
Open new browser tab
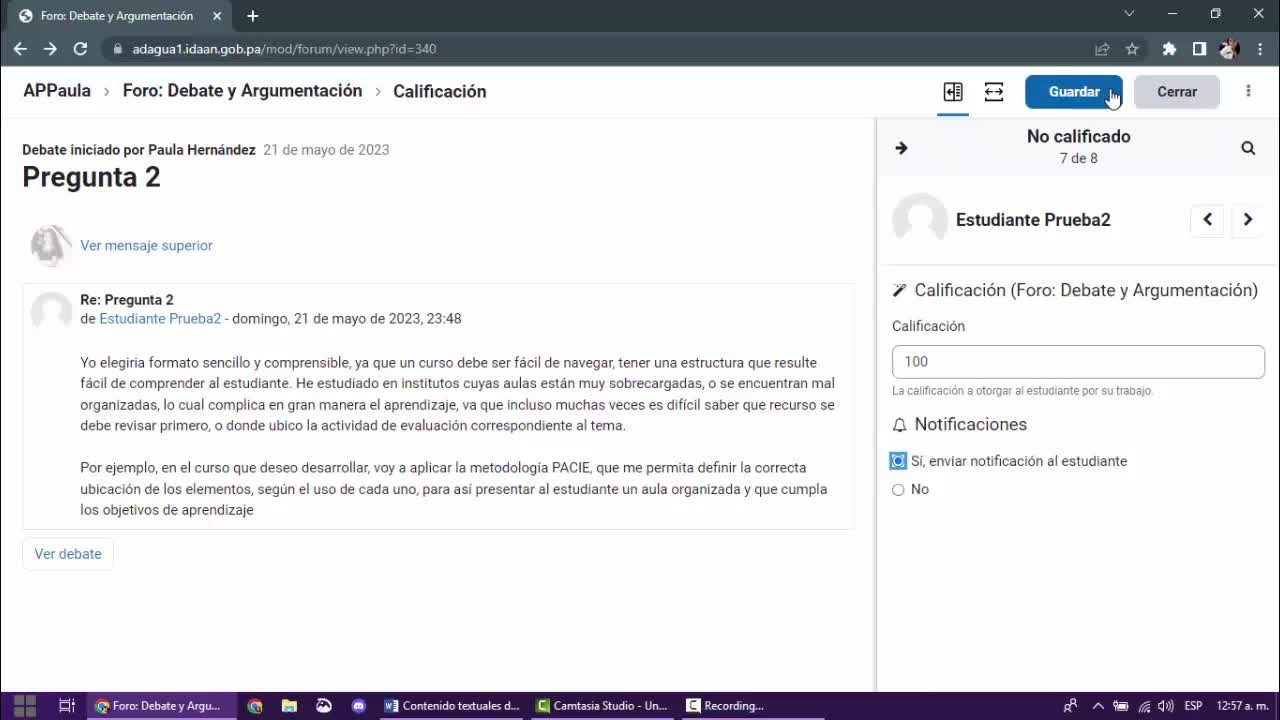click(252, 16)
